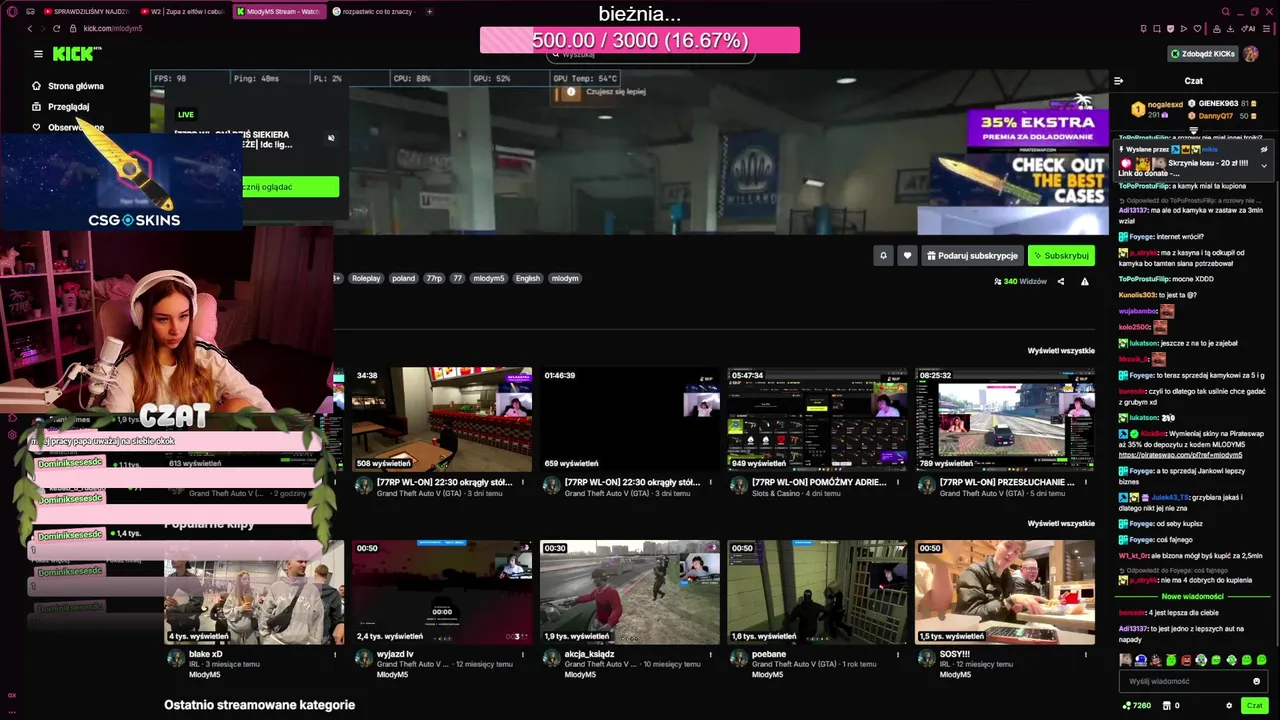Open the 'poebane' clip thumbnail

coord(817,592)
